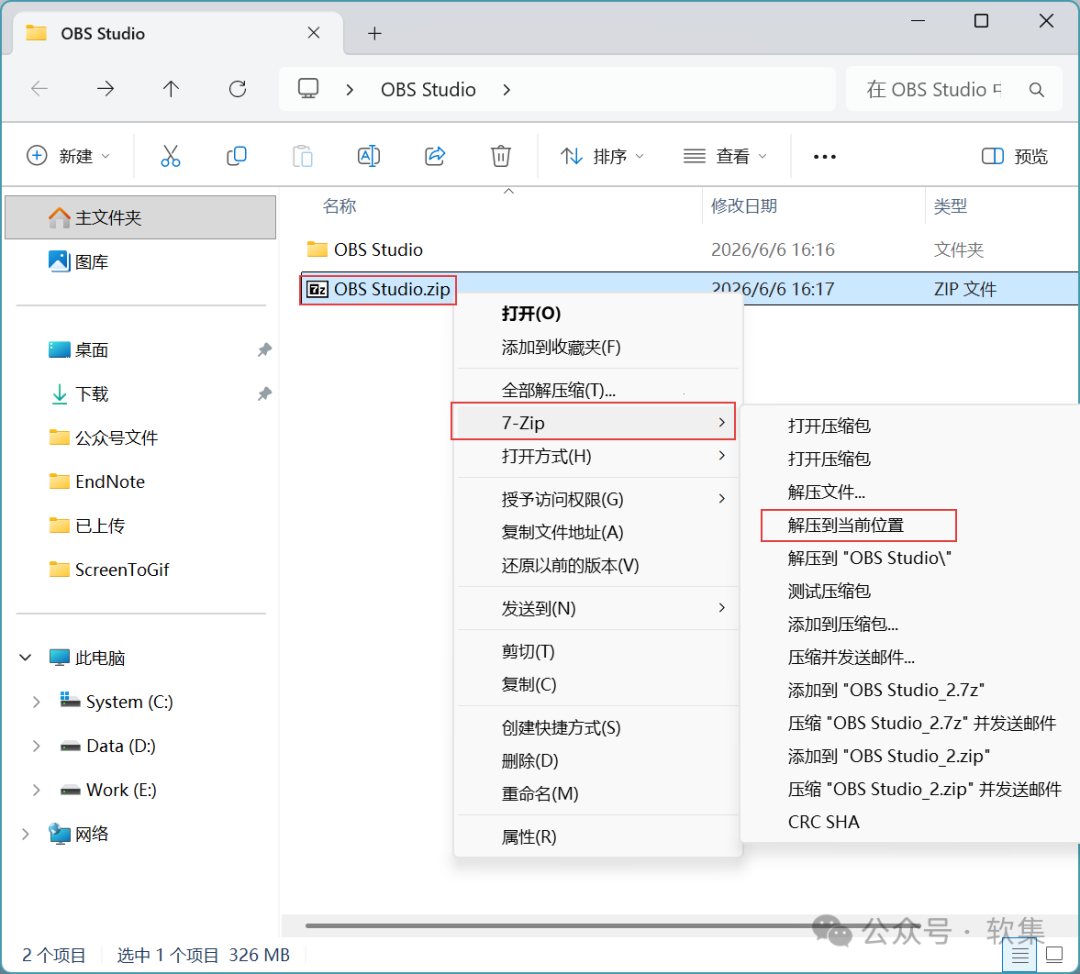Choose 删除(D) in context menu
Viewport: 1080px width, 974px height.
click(597, 760)
